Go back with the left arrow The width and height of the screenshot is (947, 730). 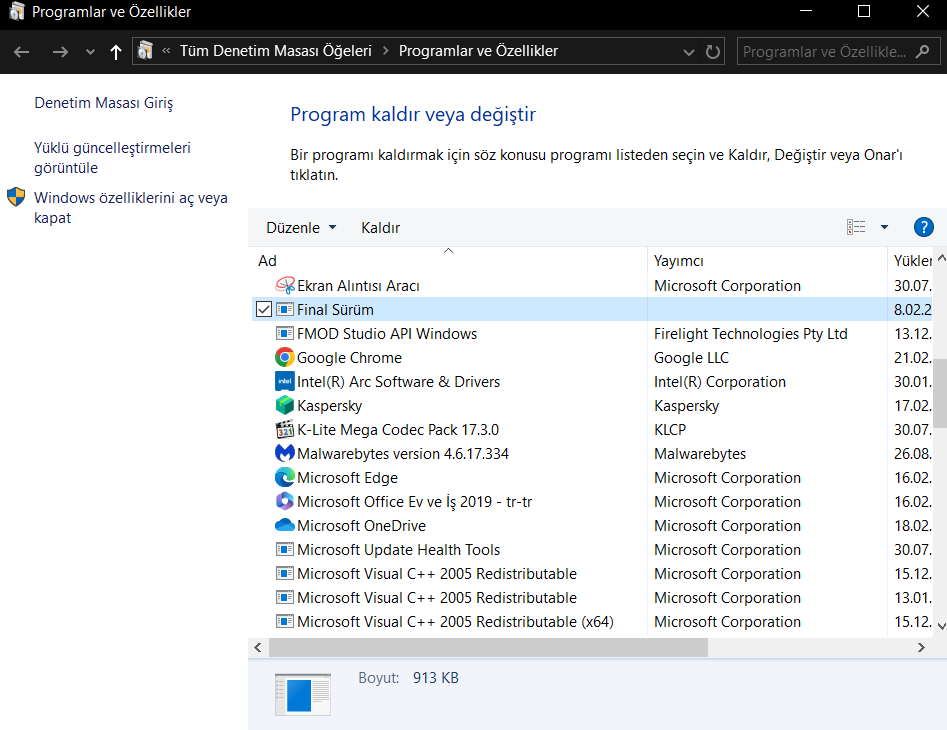coord(22,52)
